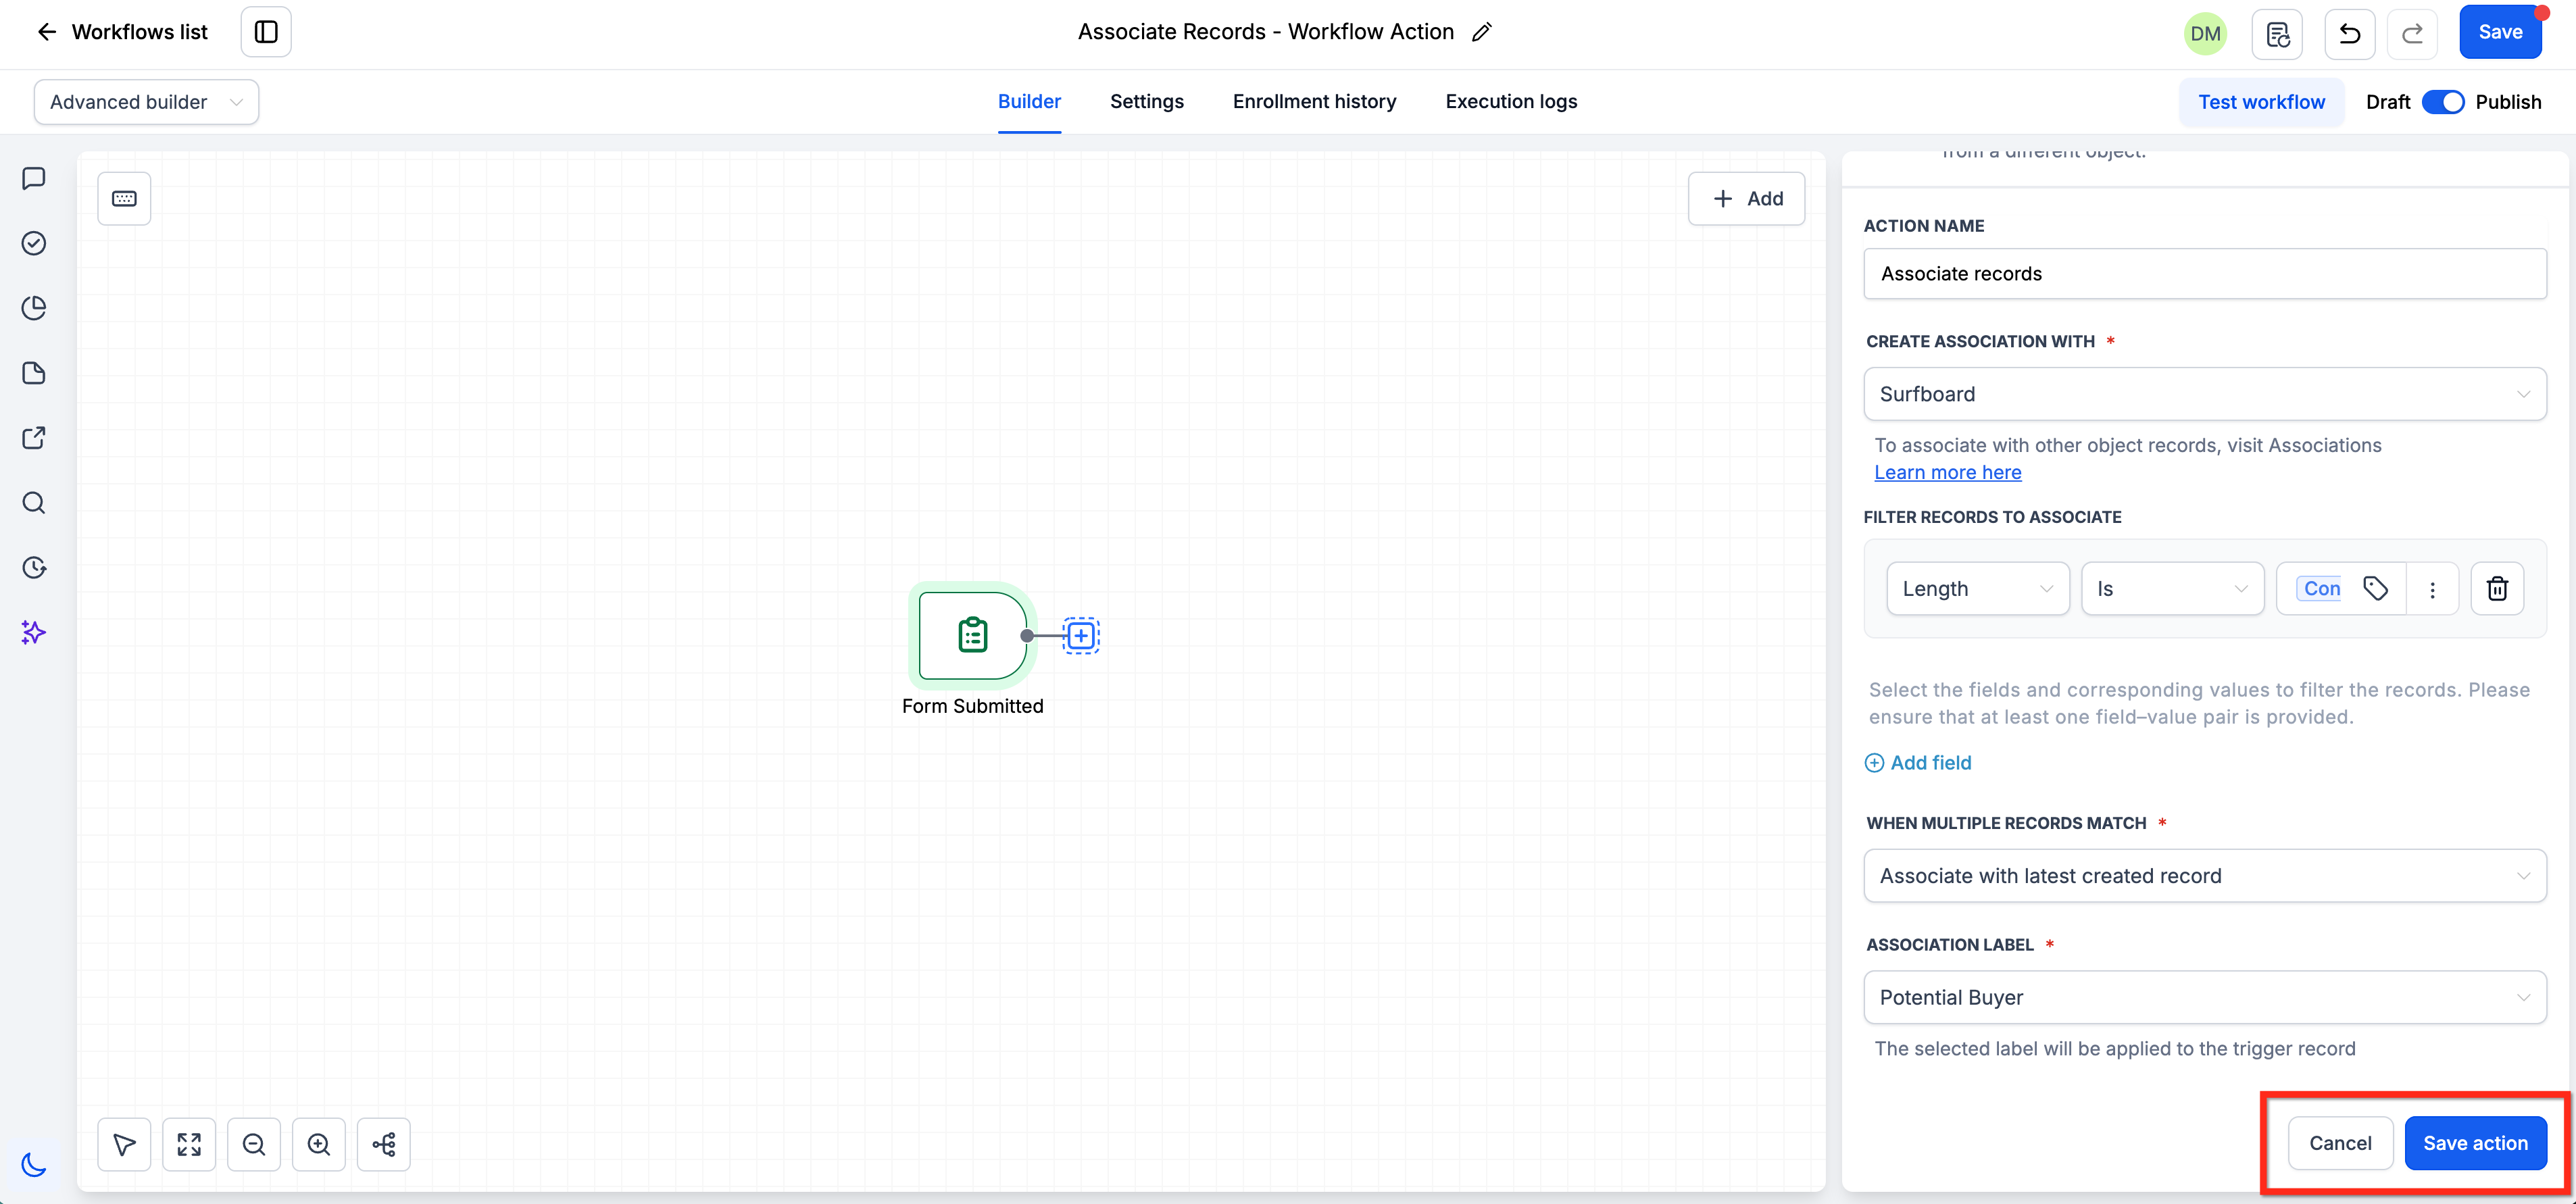Image resolution: width=2576 pixels, height=1204 pixels.
Task: Select the pointer cursor tool
Action: (124, 1144)
